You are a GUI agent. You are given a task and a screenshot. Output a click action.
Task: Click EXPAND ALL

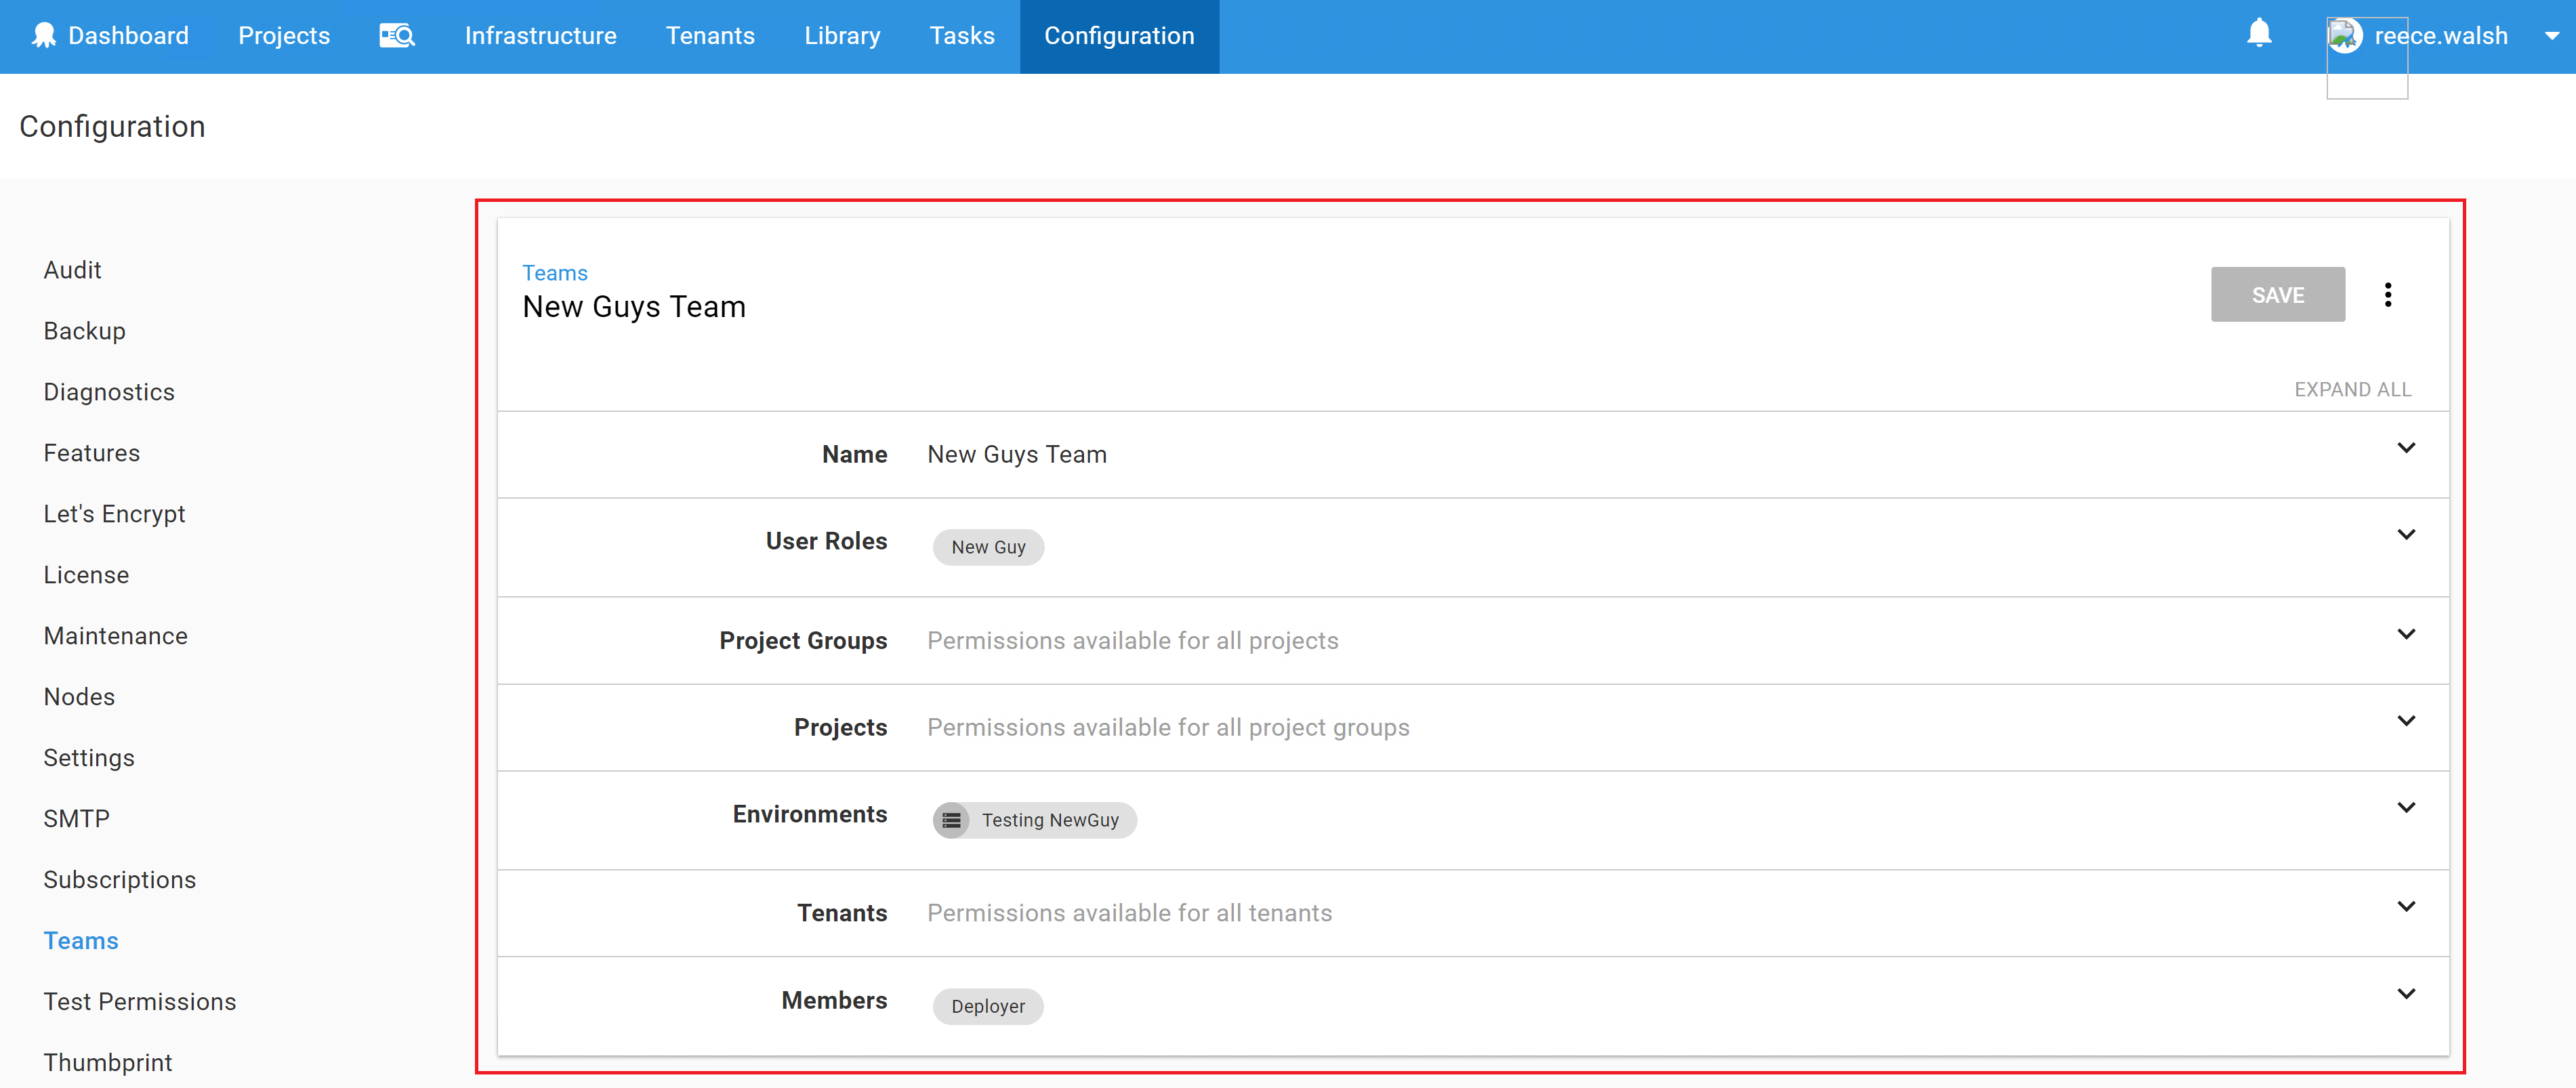pos(2352,389)
